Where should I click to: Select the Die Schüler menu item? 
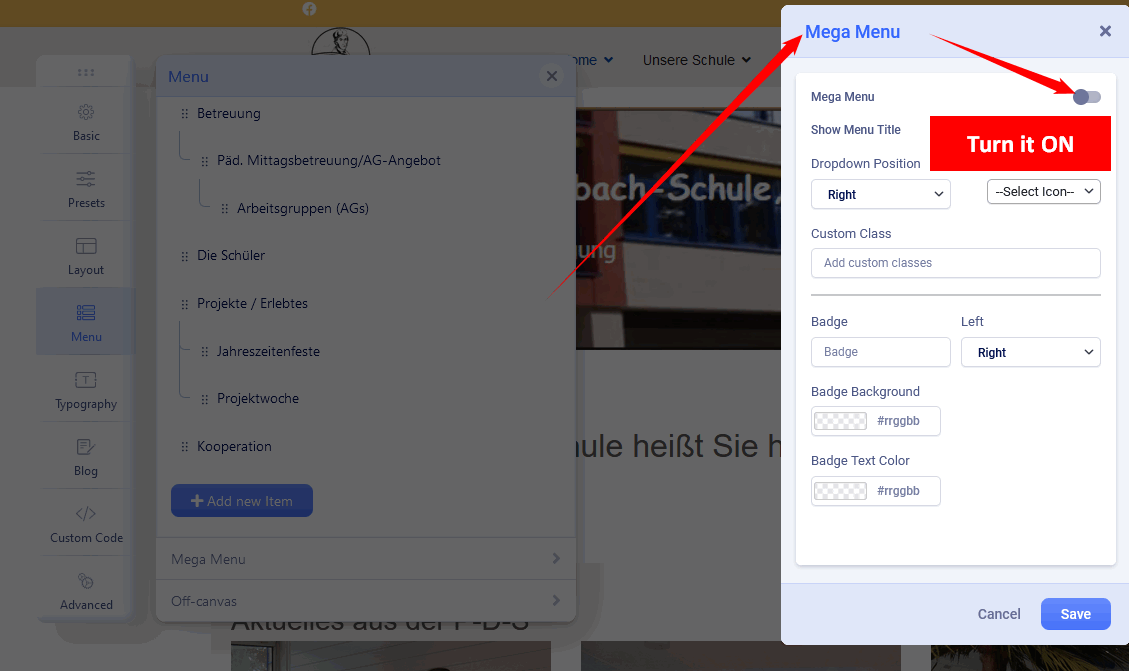click(x=231, y=256)
